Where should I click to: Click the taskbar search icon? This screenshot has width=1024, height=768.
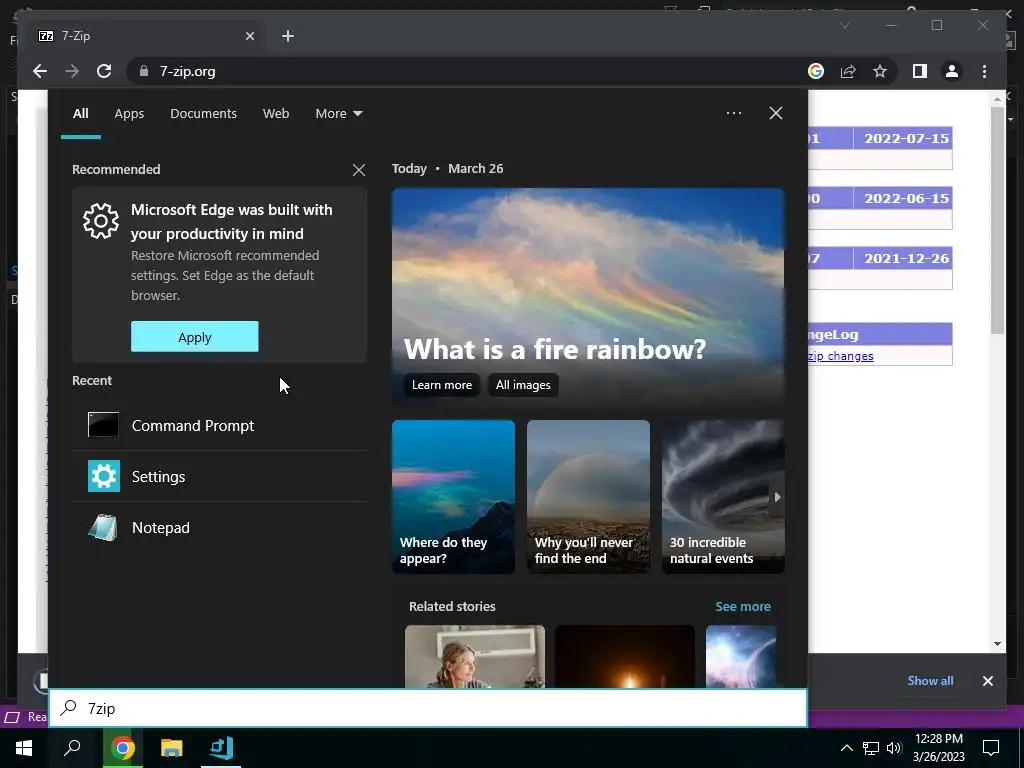click(x=72, y=748)
